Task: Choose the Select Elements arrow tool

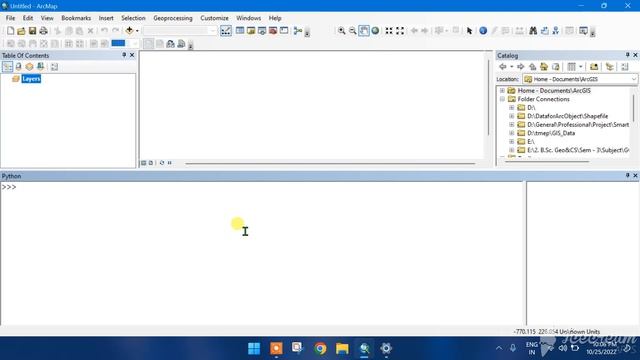Action: coord(469,31)
